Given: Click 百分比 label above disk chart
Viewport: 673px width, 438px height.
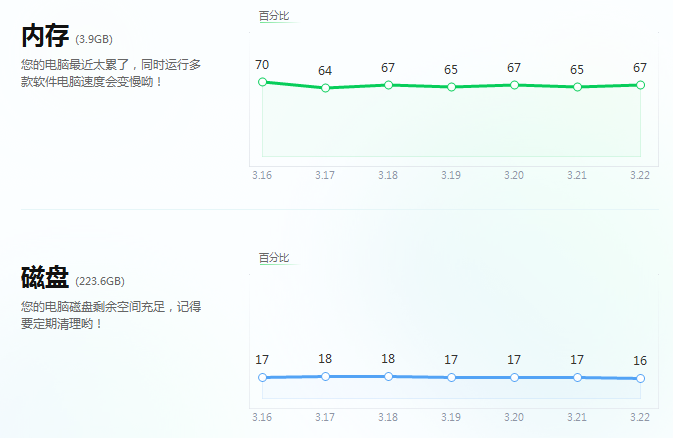Looking at the screenshot, I should [273, 258].
